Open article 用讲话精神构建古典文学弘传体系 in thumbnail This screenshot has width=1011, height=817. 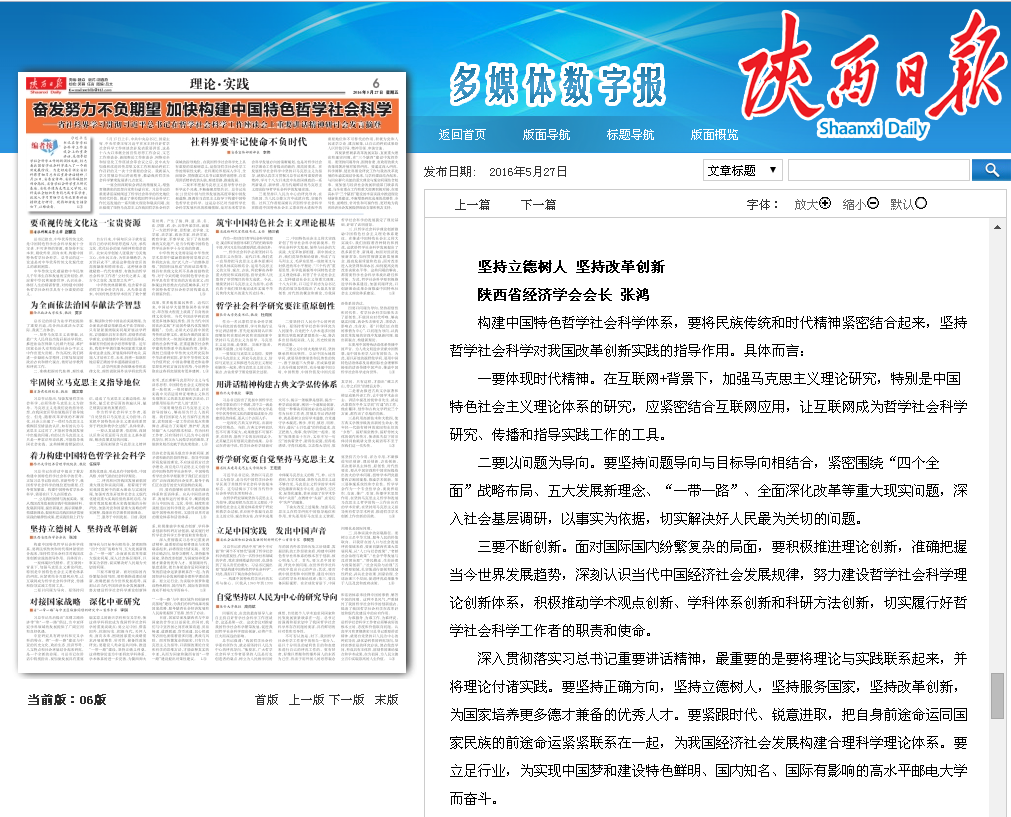pos(277,384)
